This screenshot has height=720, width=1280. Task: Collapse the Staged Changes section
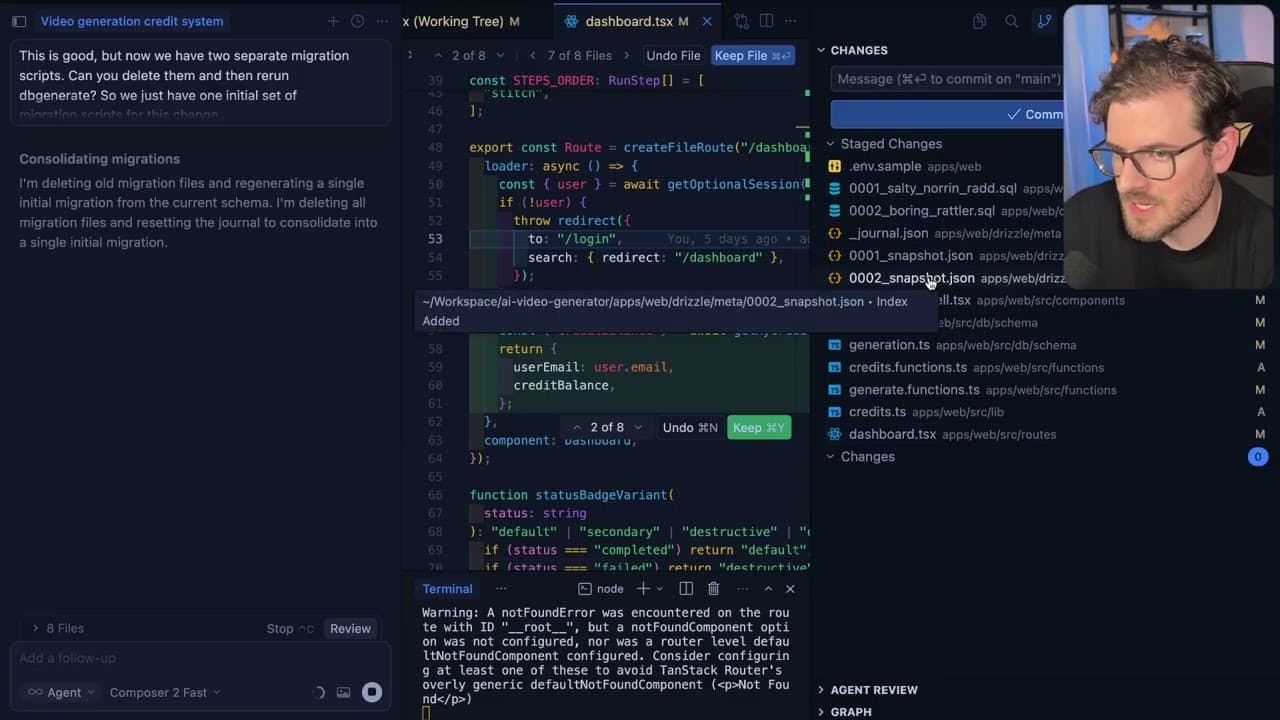(830, 144)
